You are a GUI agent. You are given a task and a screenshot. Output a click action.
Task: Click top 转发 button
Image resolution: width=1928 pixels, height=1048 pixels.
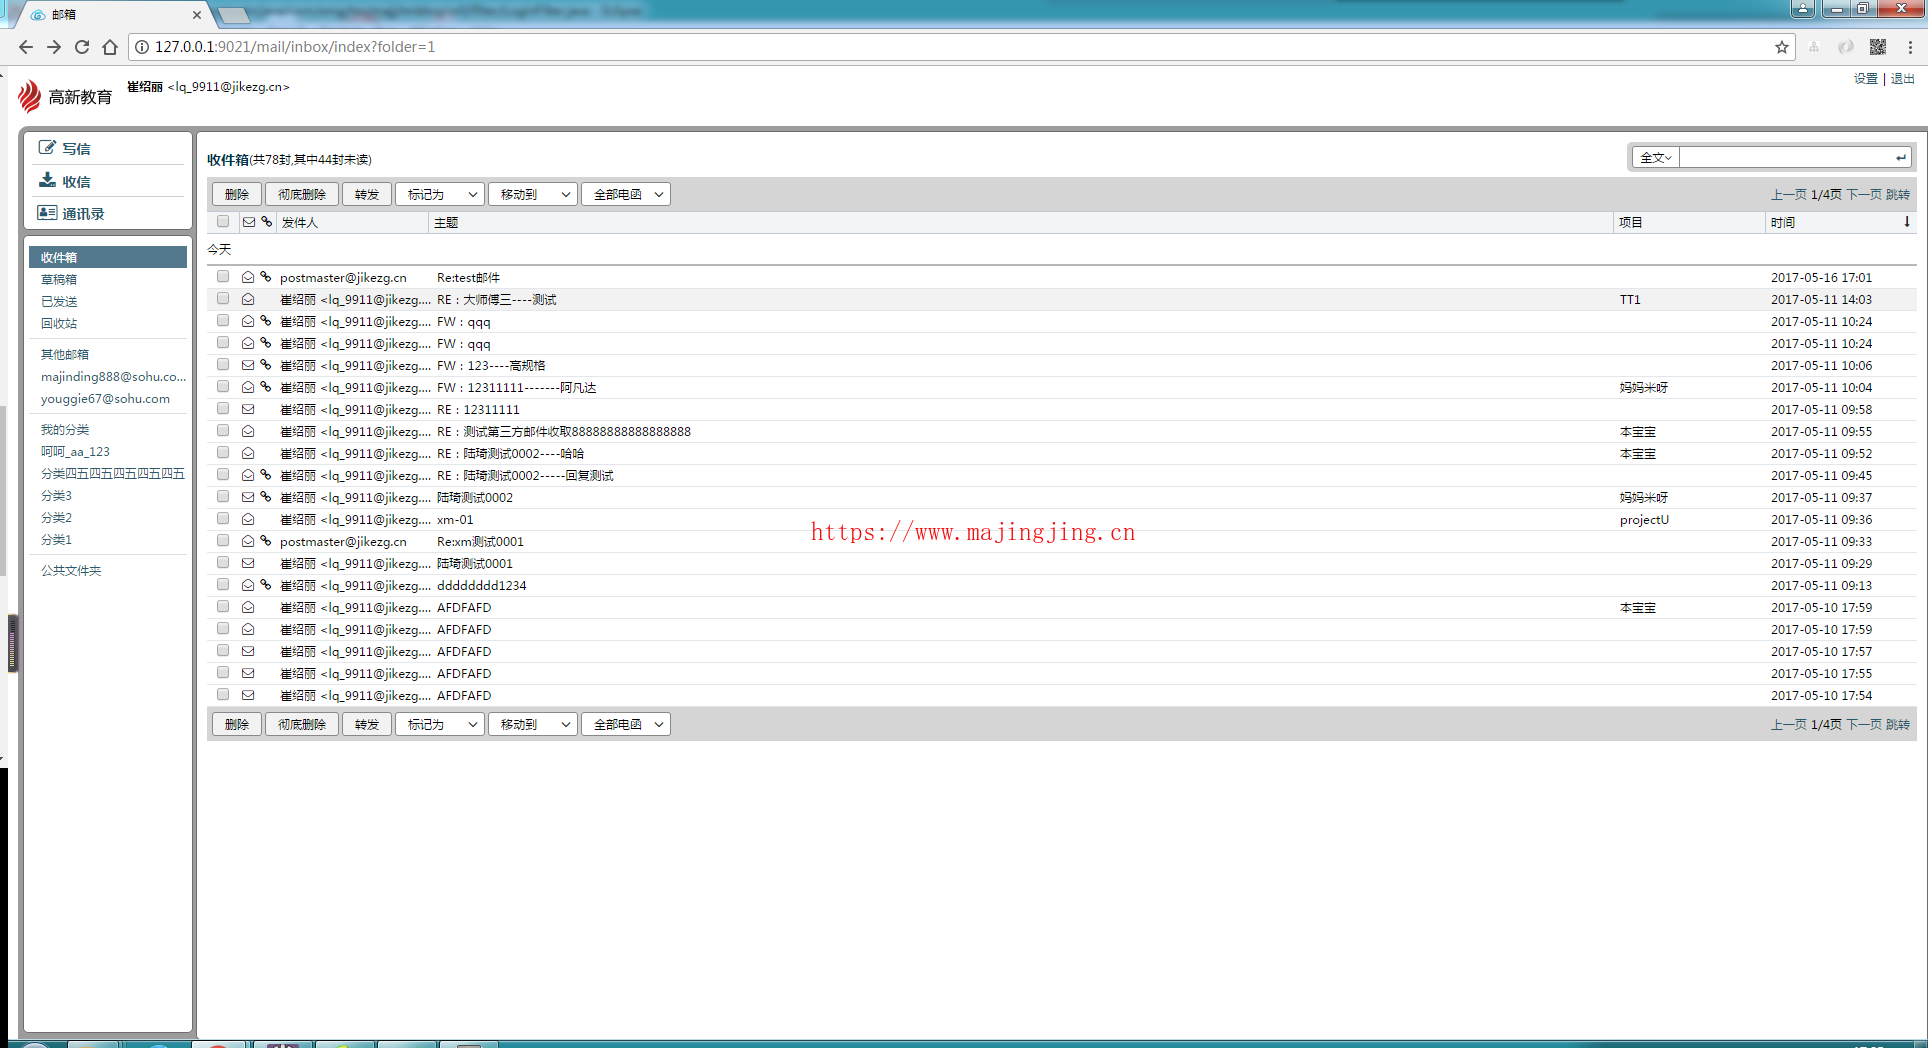point(367,194)
